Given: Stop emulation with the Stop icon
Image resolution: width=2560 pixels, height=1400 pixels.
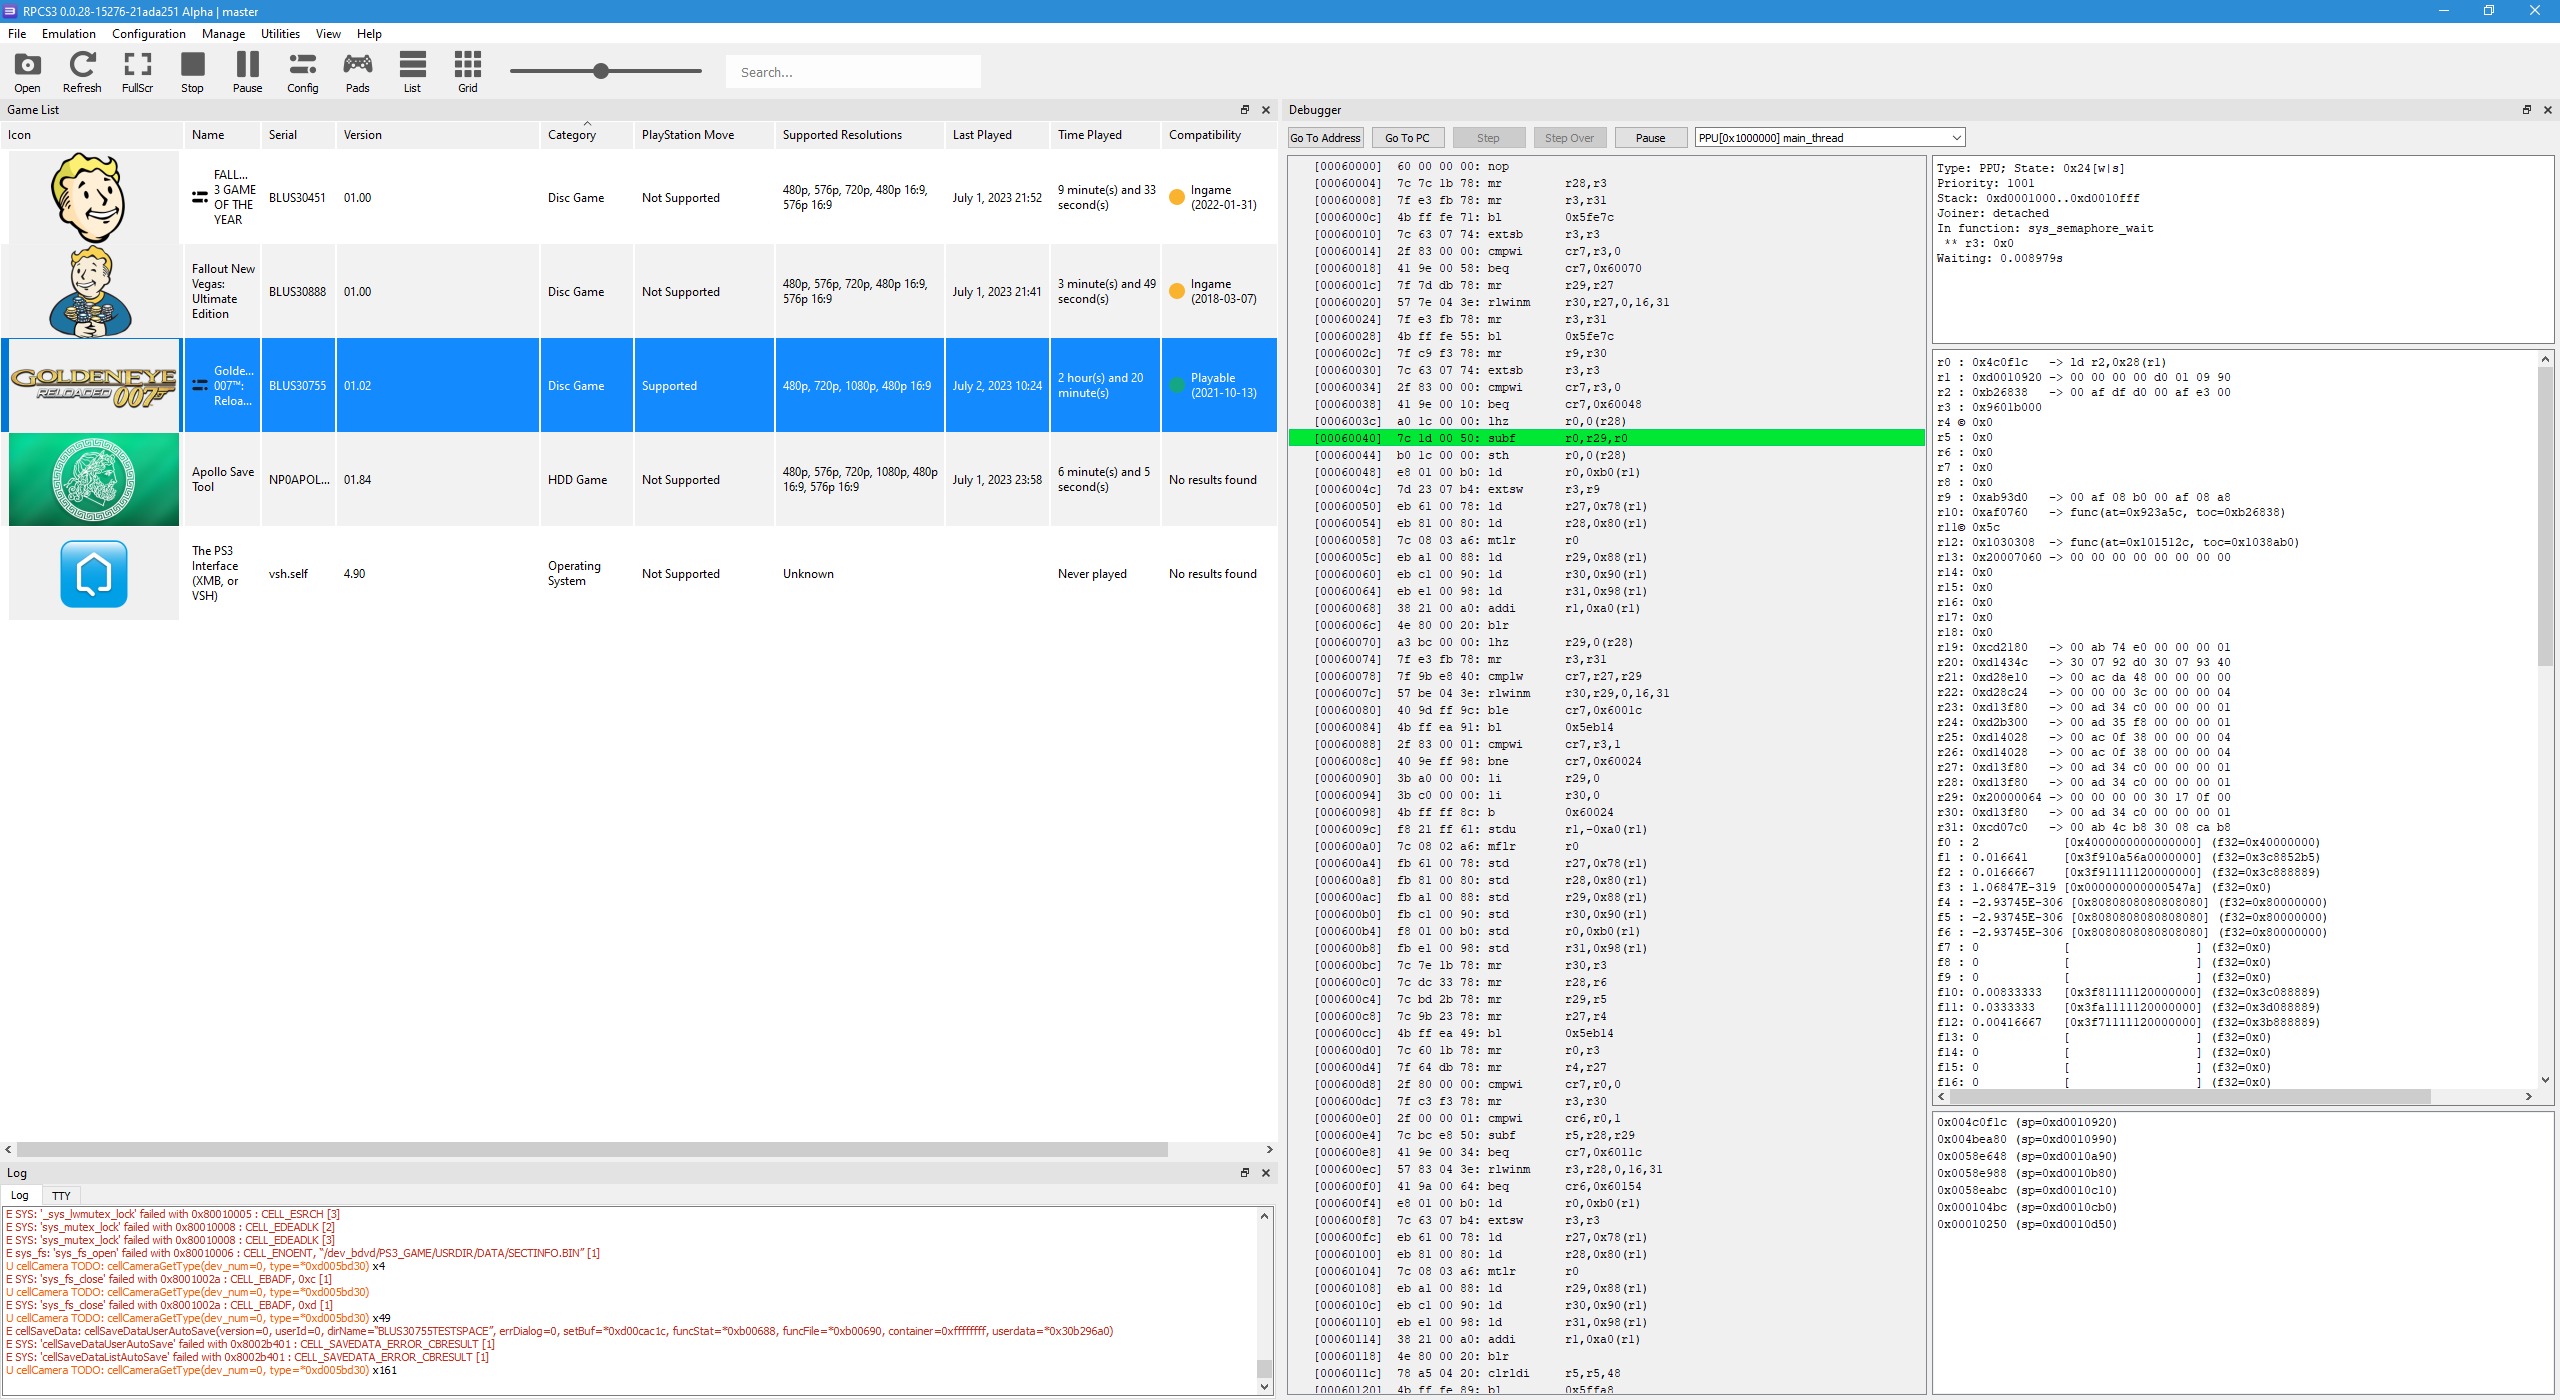Looking at the screenshot, I should click(x=192, y=71).
